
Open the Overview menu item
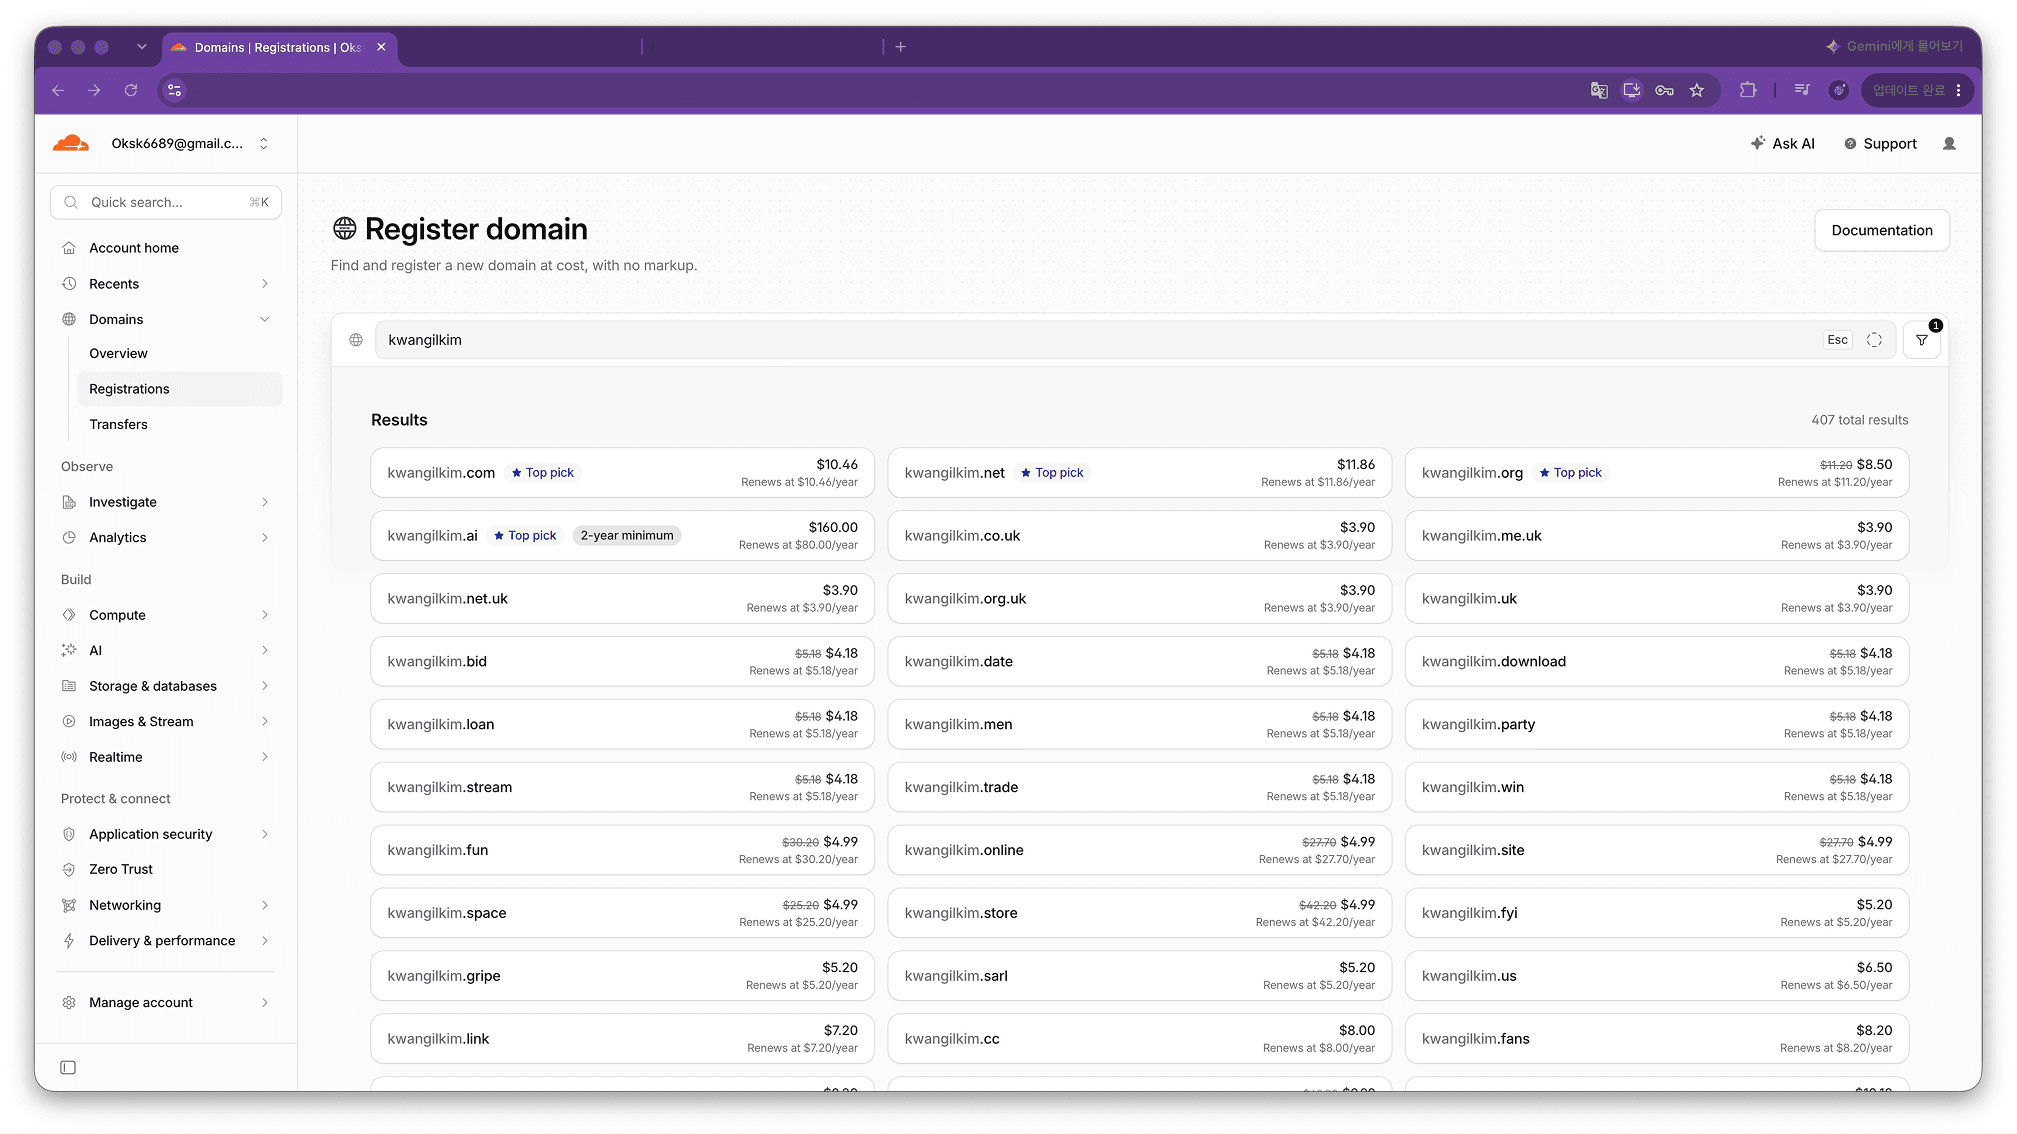(x=118, y=353)
